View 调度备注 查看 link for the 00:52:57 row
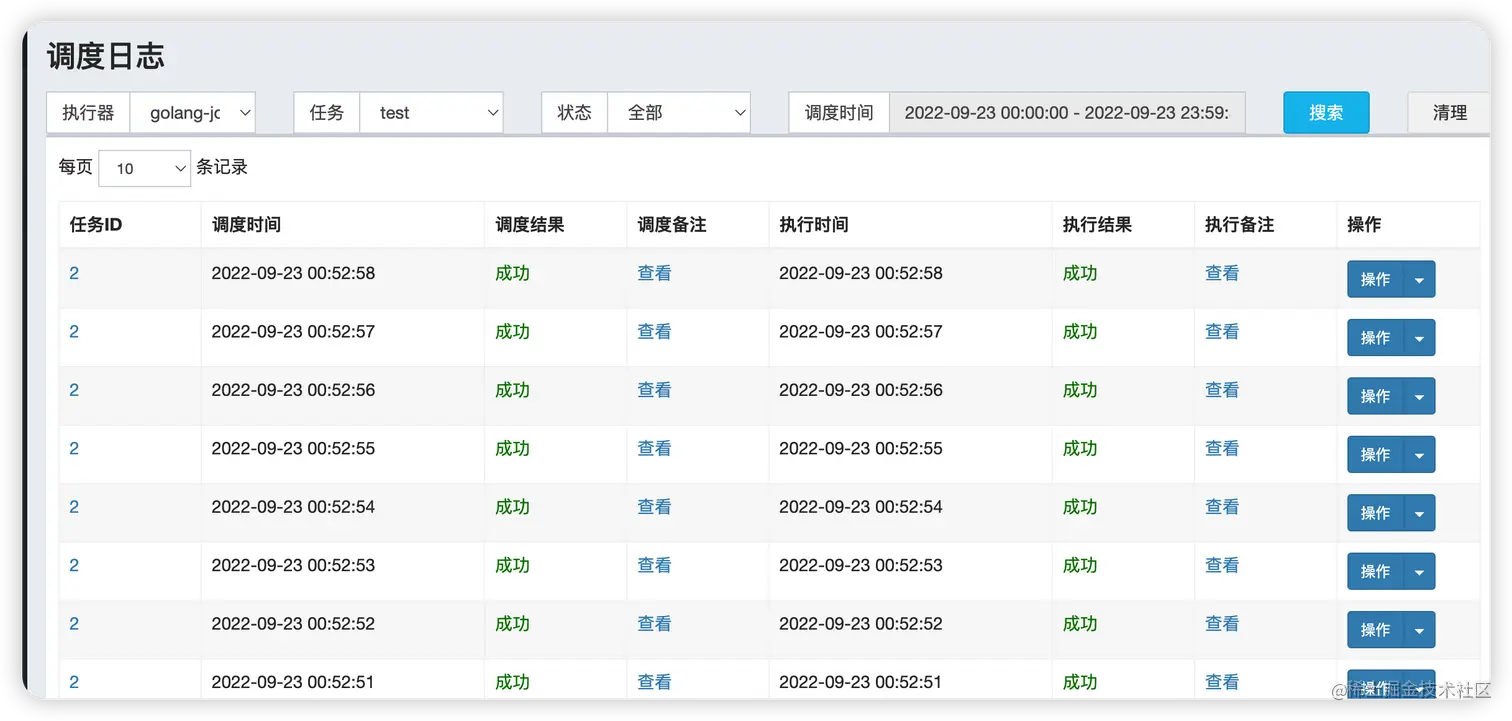 coord(654,332)
